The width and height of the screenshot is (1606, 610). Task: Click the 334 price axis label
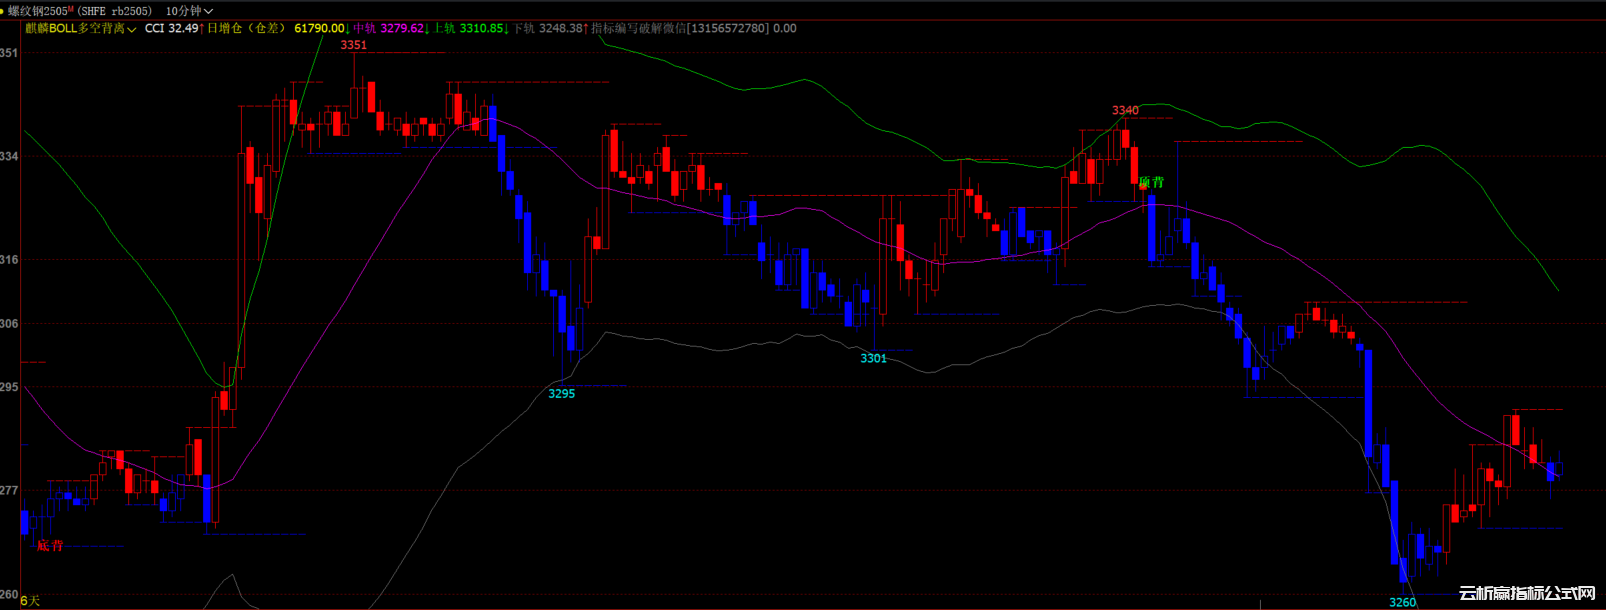(9, 156)
